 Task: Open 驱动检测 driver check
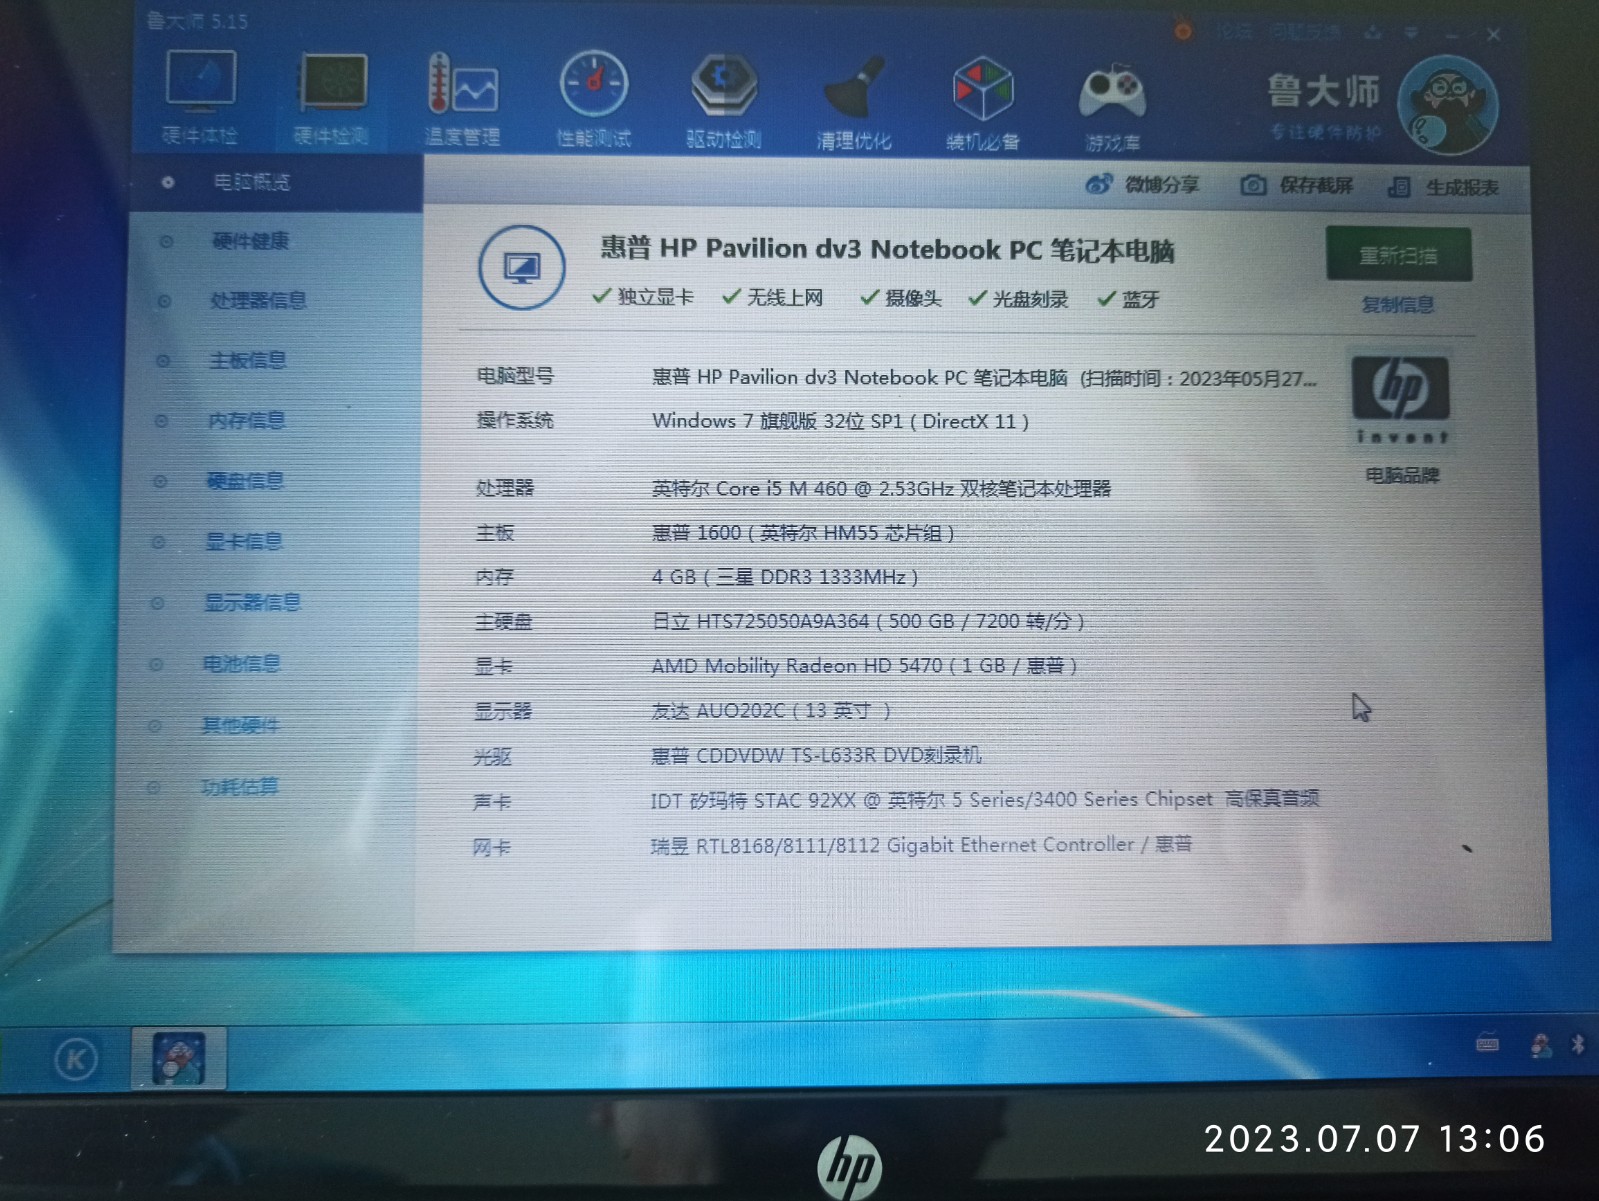724,101
